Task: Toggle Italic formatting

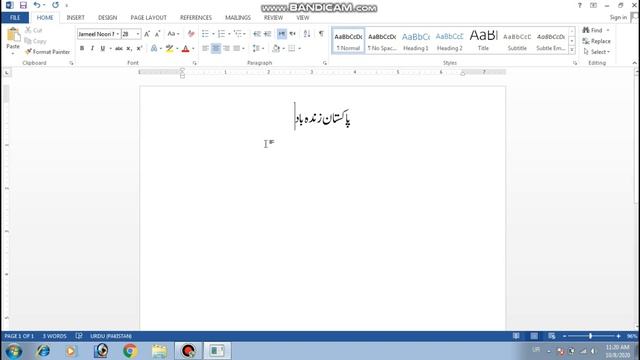Action: click(92, 49)
